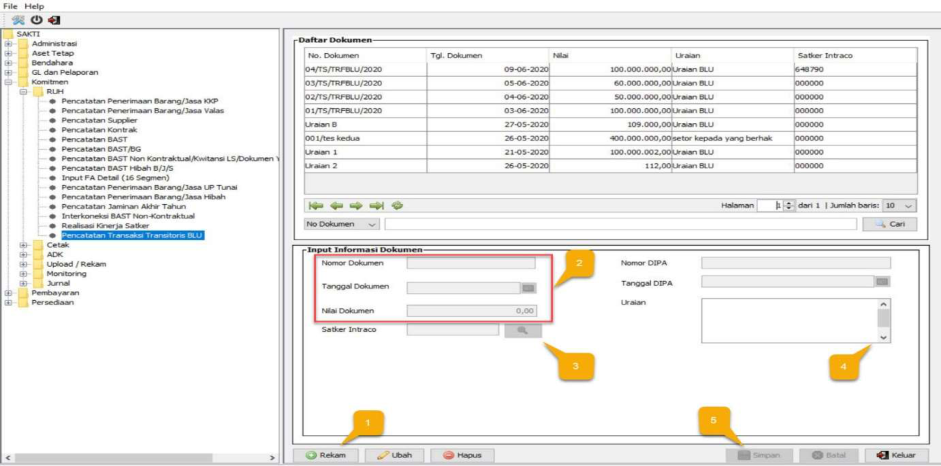Click the Nomor Dokumen input field
941x466 pixels.
(471, 264)
